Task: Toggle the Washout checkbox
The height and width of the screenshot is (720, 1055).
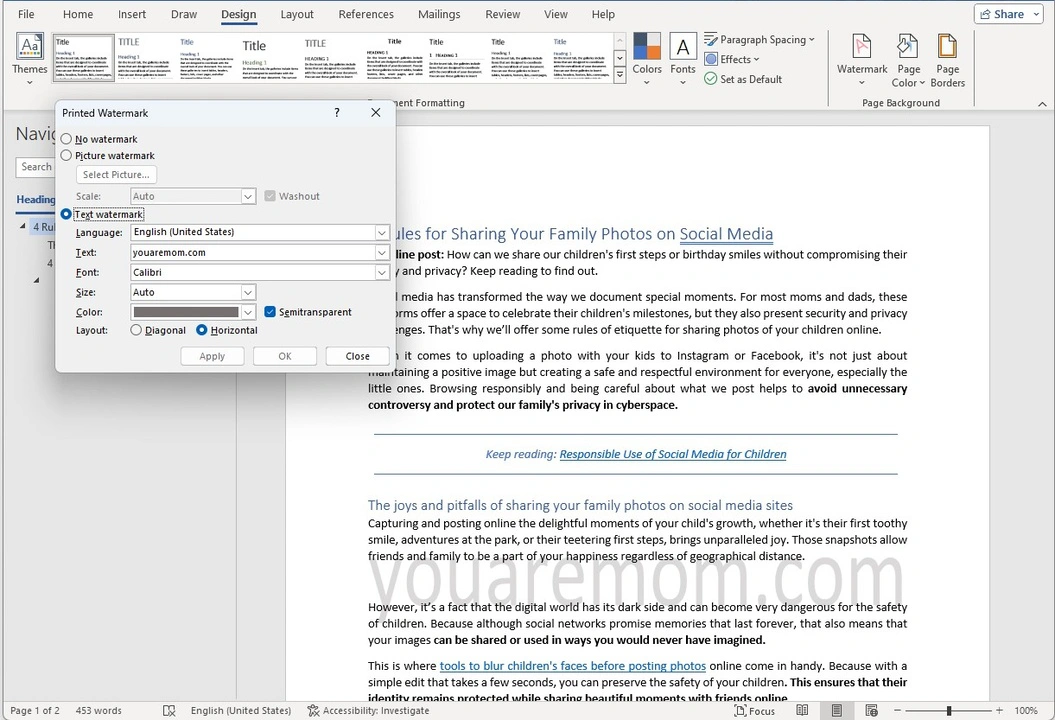Action: point(270,196)
